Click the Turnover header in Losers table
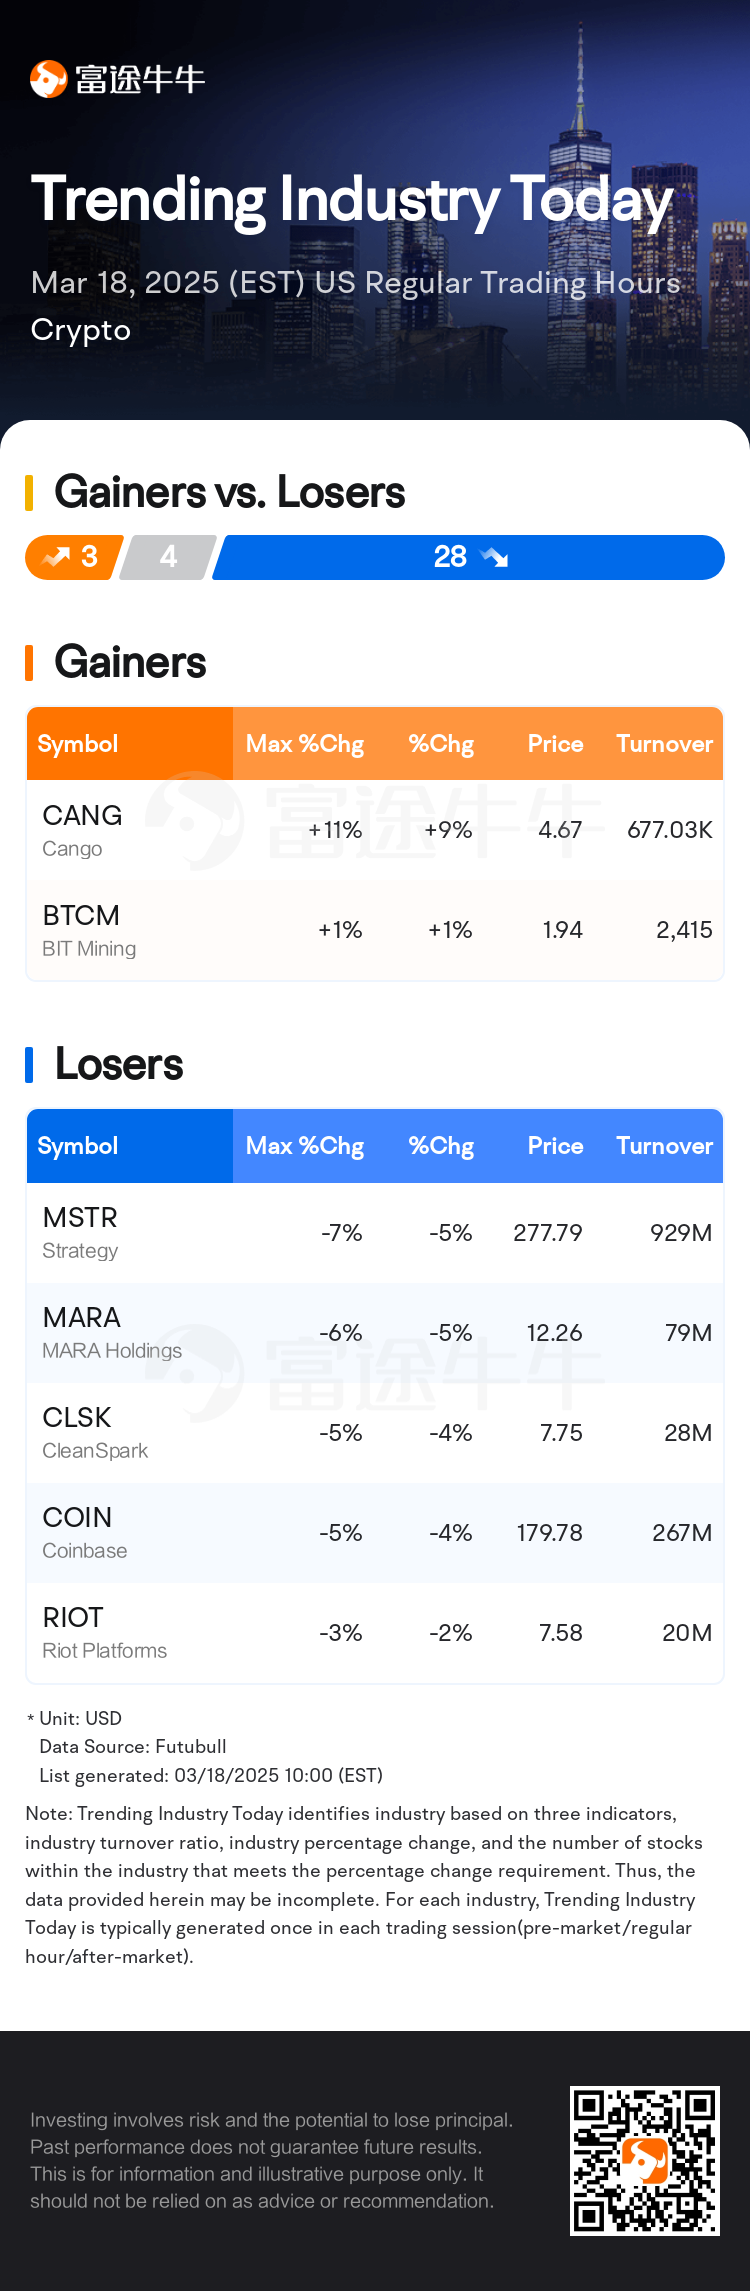 click(x=665, y=1146)
